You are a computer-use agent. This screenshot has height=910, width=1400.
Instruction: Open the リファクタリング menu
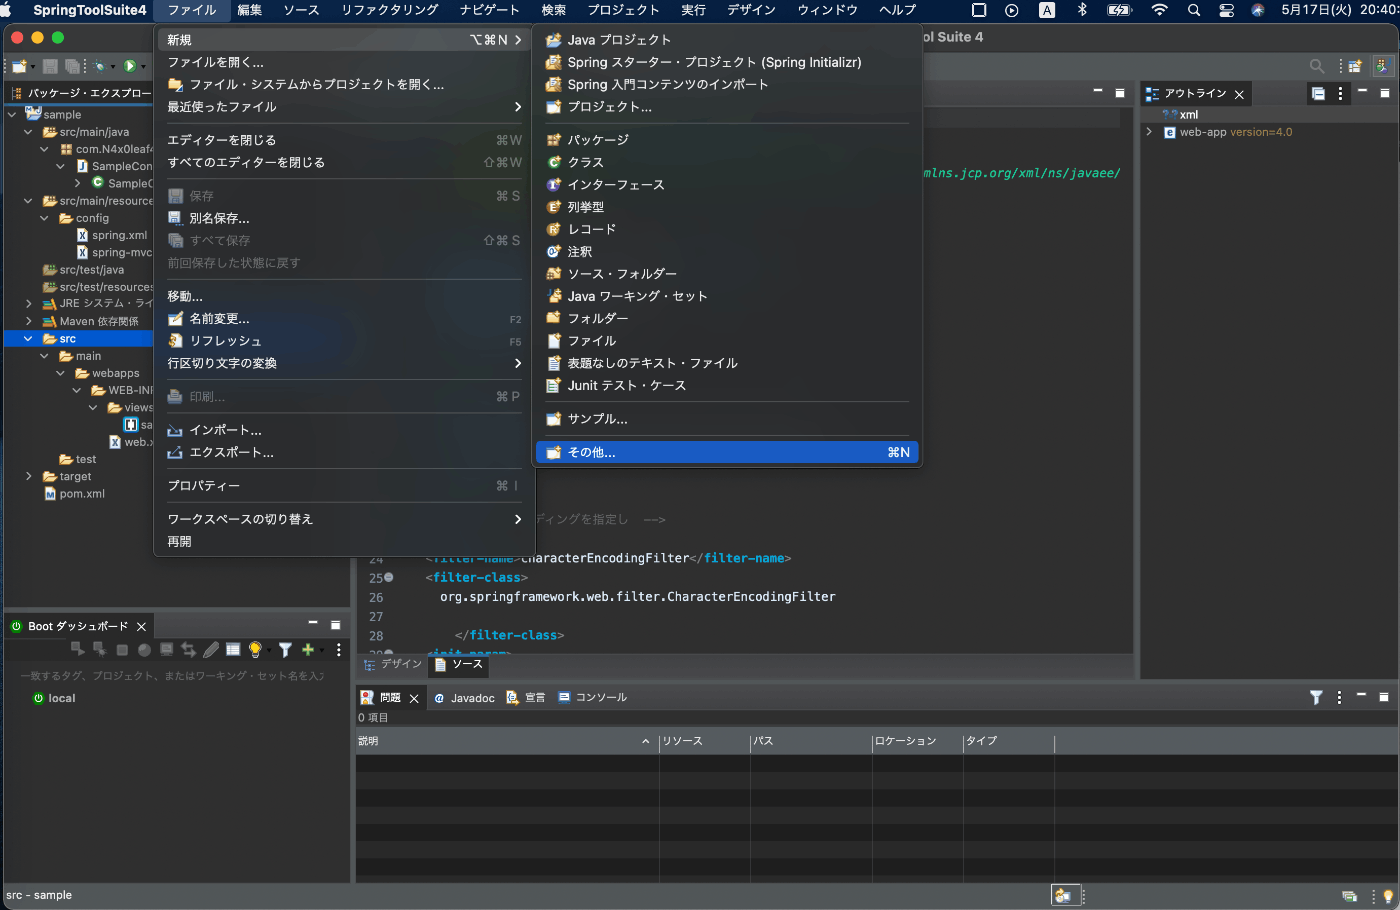point(390,10)
